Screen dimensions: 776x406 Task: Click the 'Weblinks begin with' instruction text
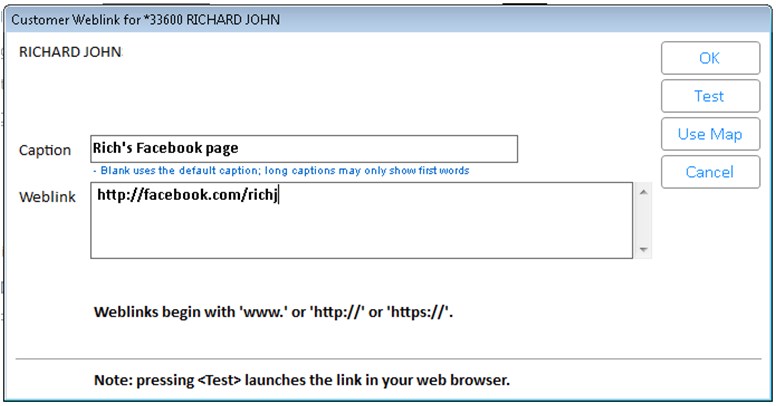tap(274, 312)
